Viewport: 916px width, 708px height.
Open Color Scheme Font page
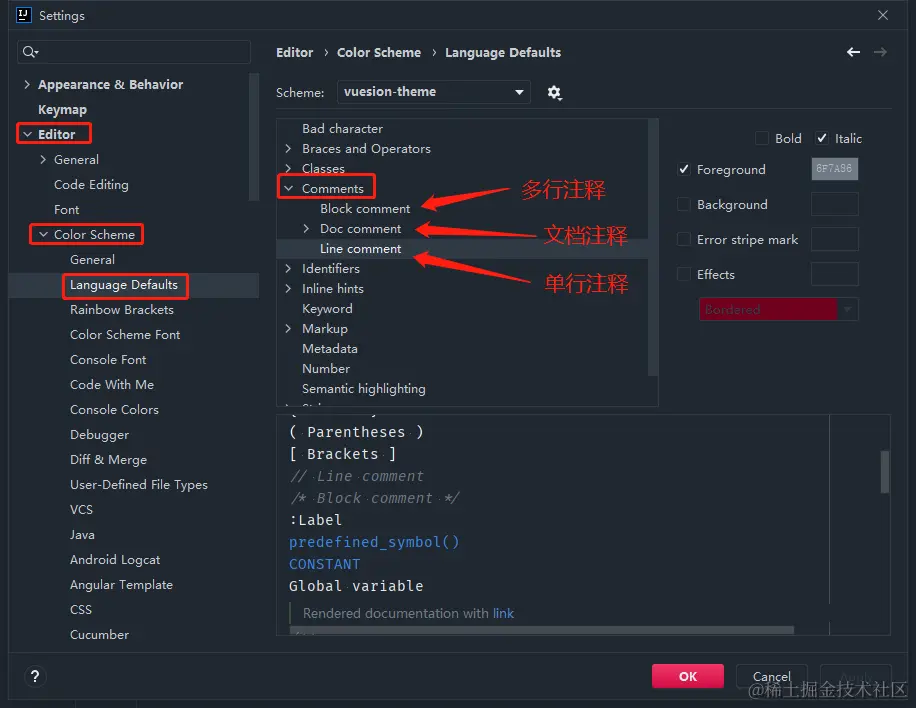point(125,335)
